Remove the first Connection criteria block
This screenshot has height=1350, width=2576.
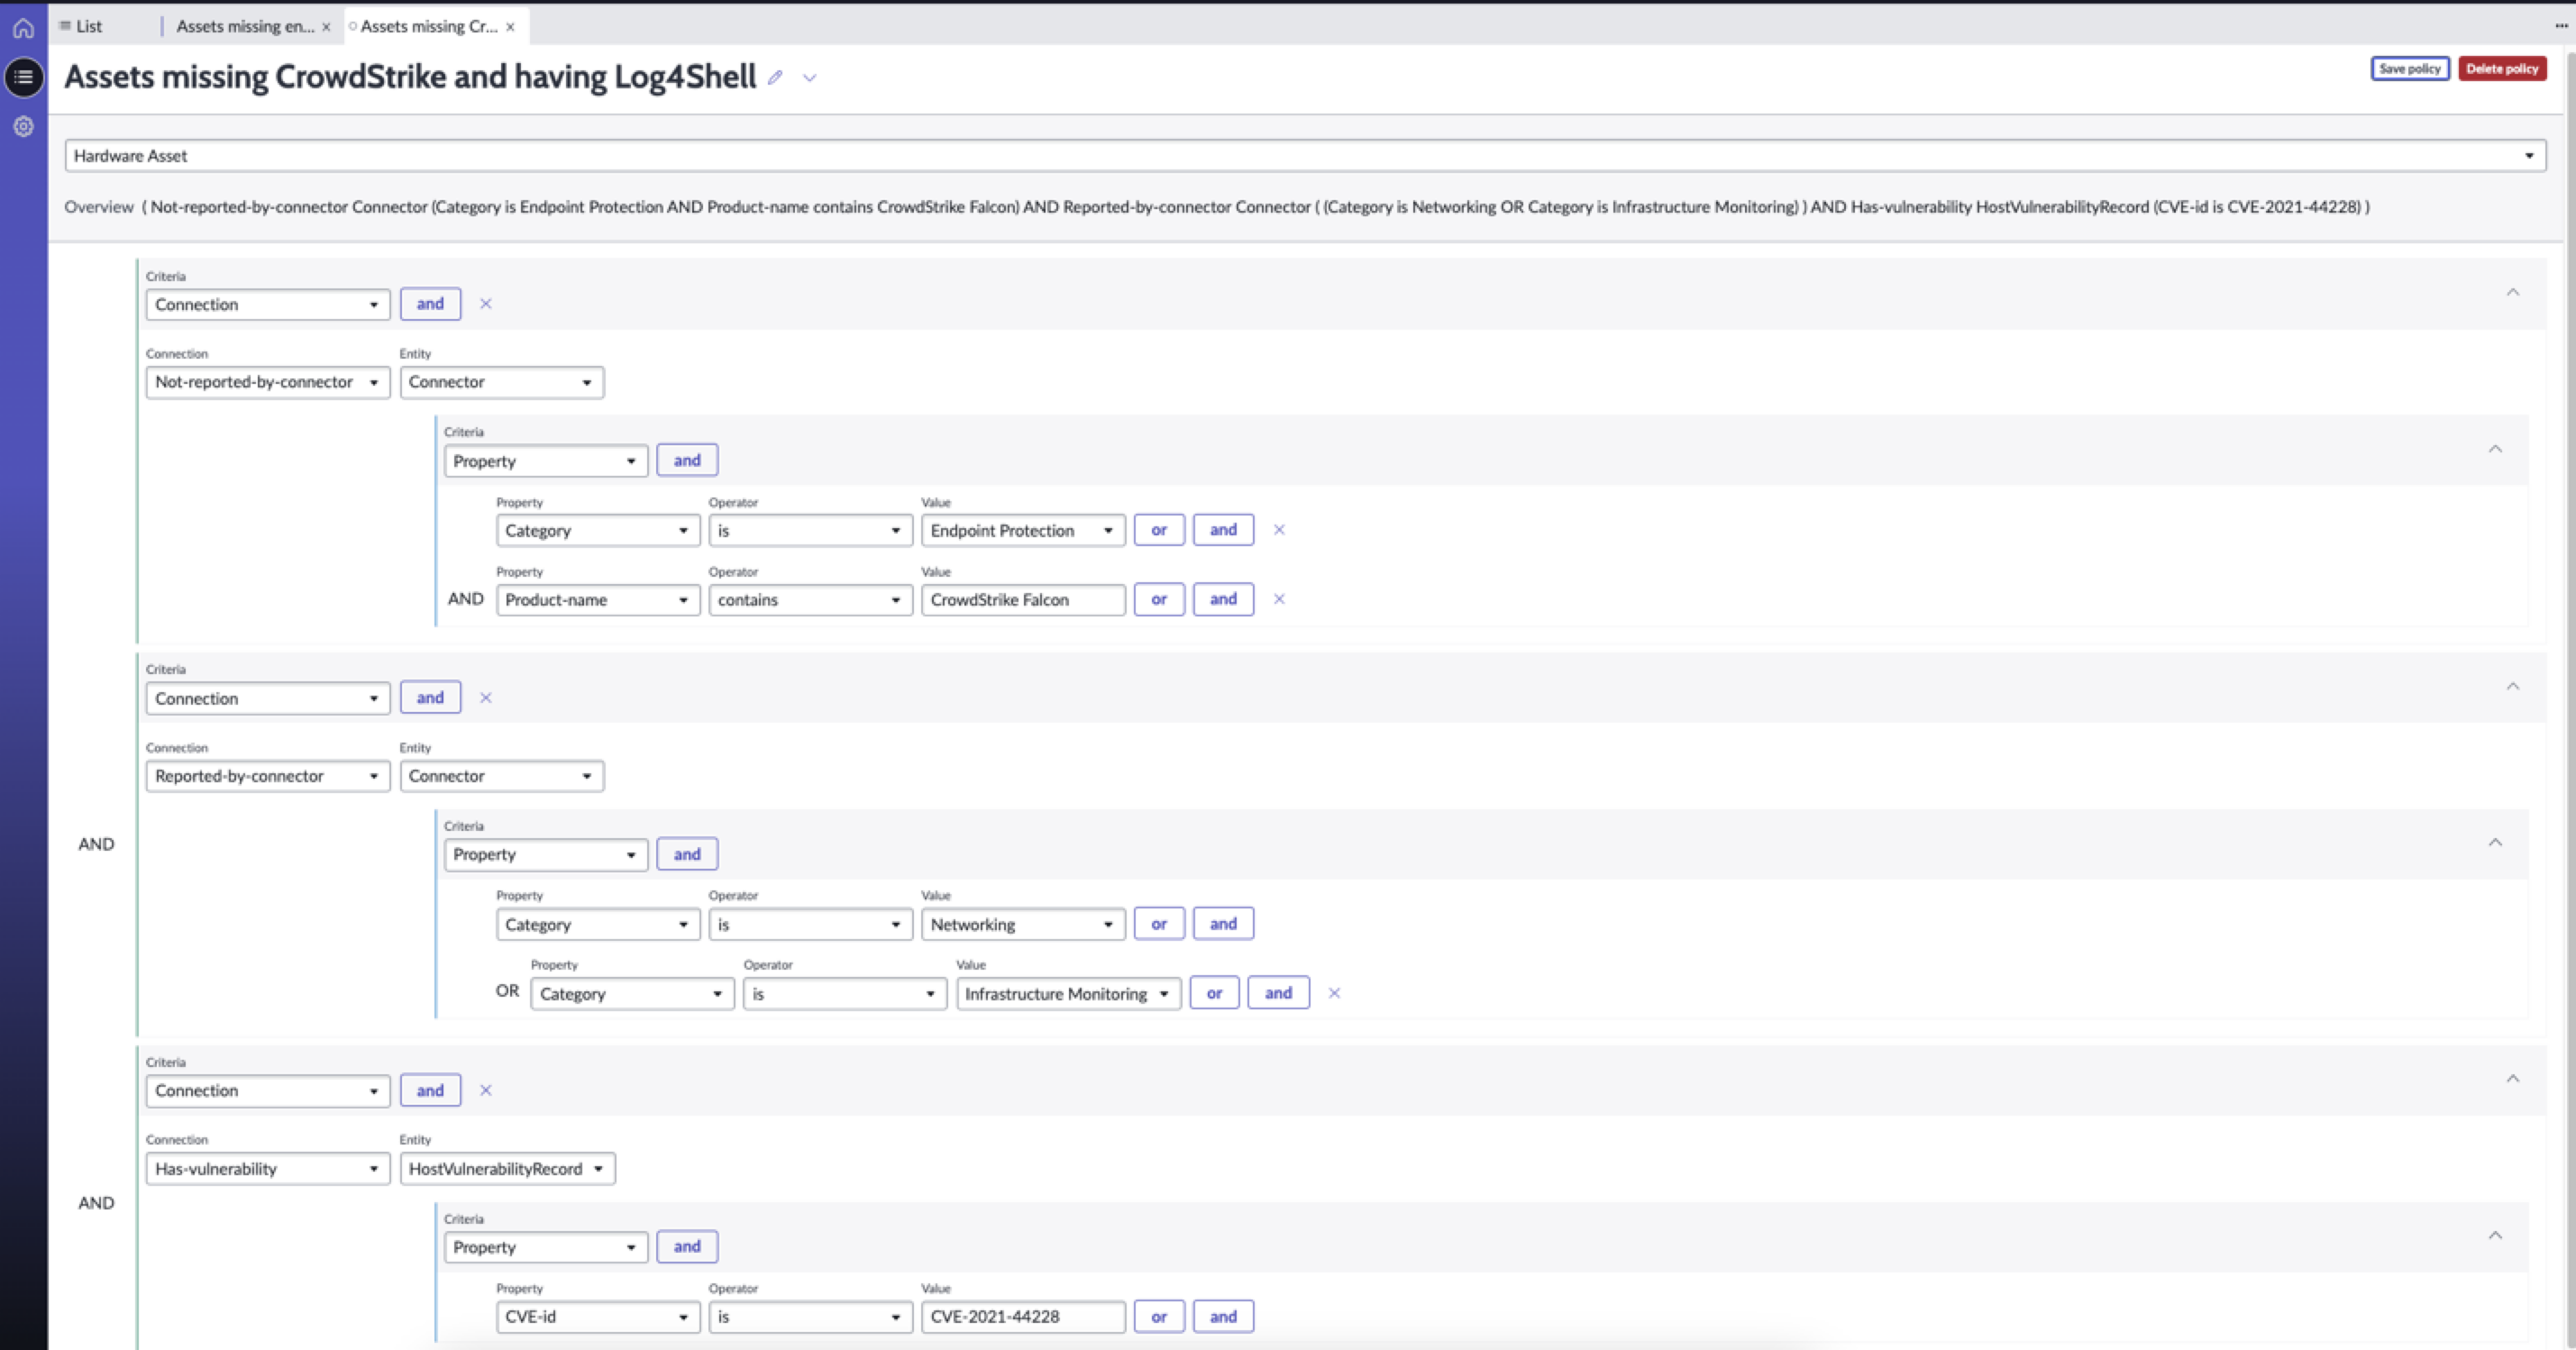click(486, 304)
